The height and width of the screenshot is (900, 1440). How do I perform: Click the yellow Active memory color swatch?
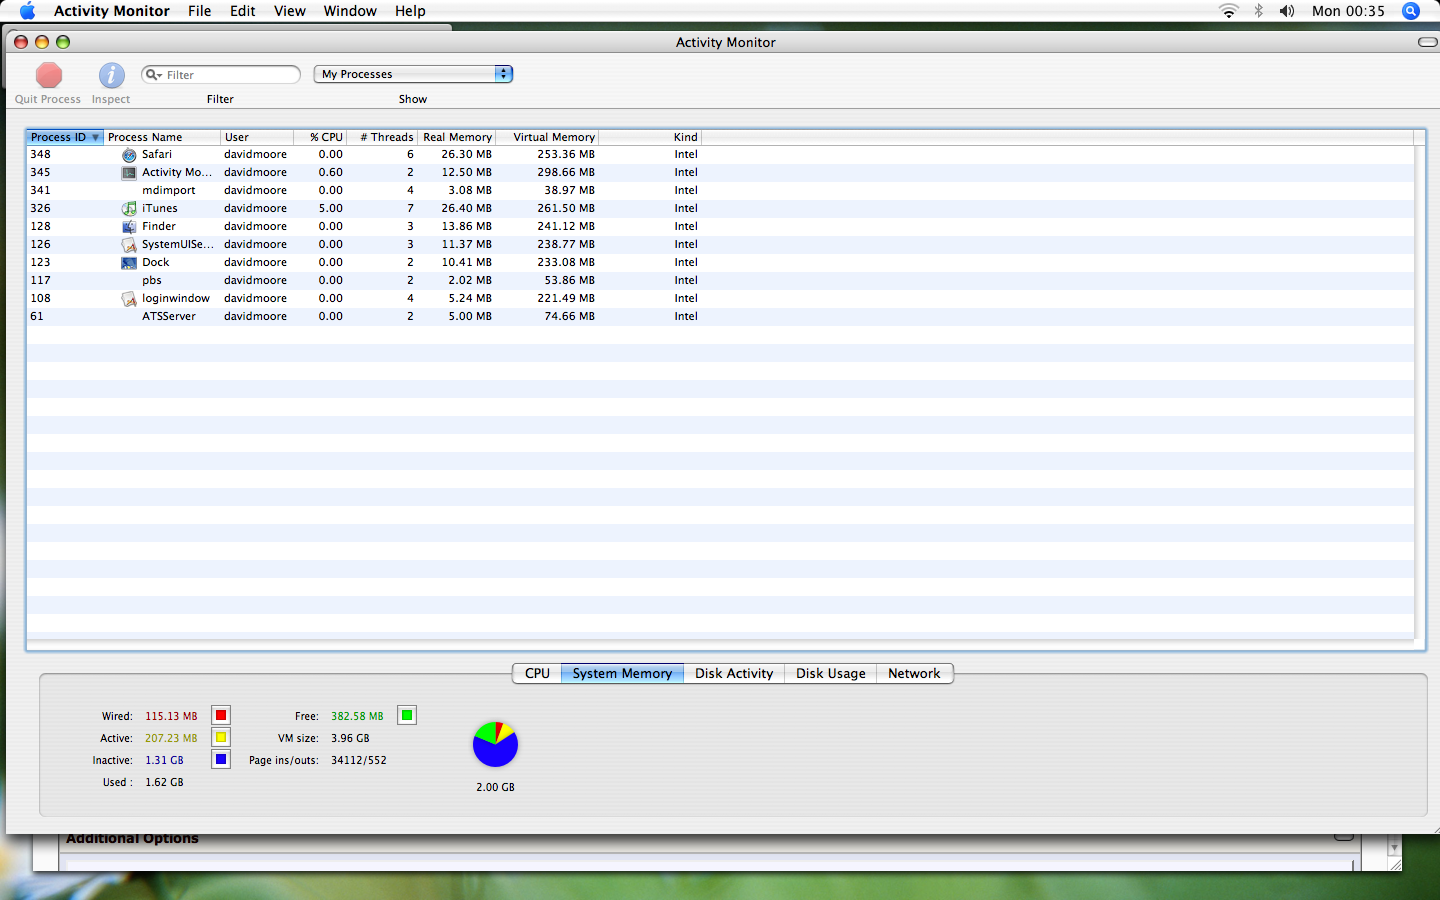pyautogui.click(x=221, y=737)
